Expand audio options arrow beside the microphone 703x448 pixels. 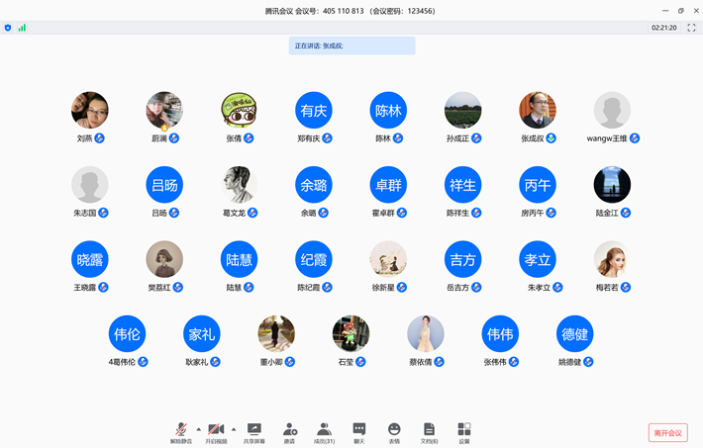coord(198,428)
